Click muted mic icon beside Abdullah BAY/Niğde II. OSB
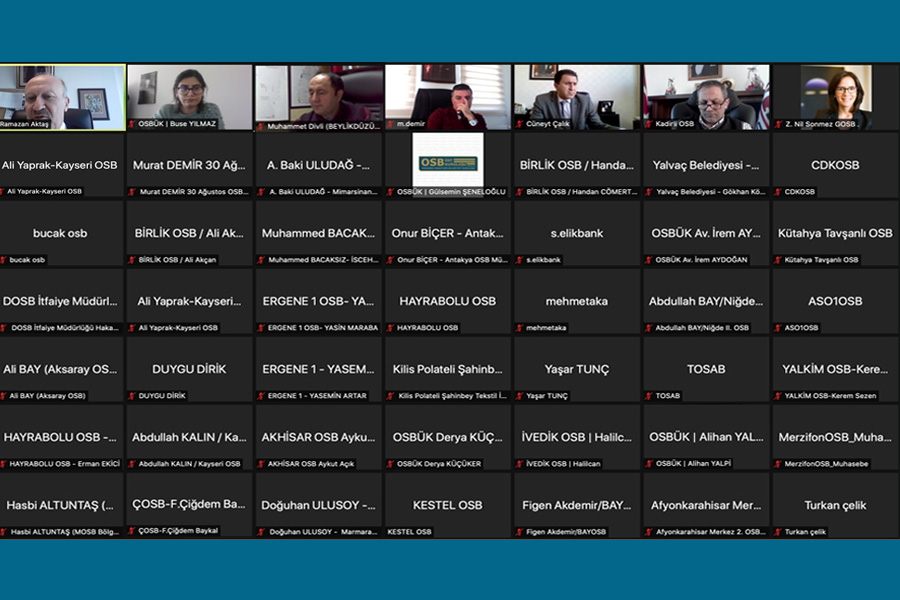 tap(649, 328)
